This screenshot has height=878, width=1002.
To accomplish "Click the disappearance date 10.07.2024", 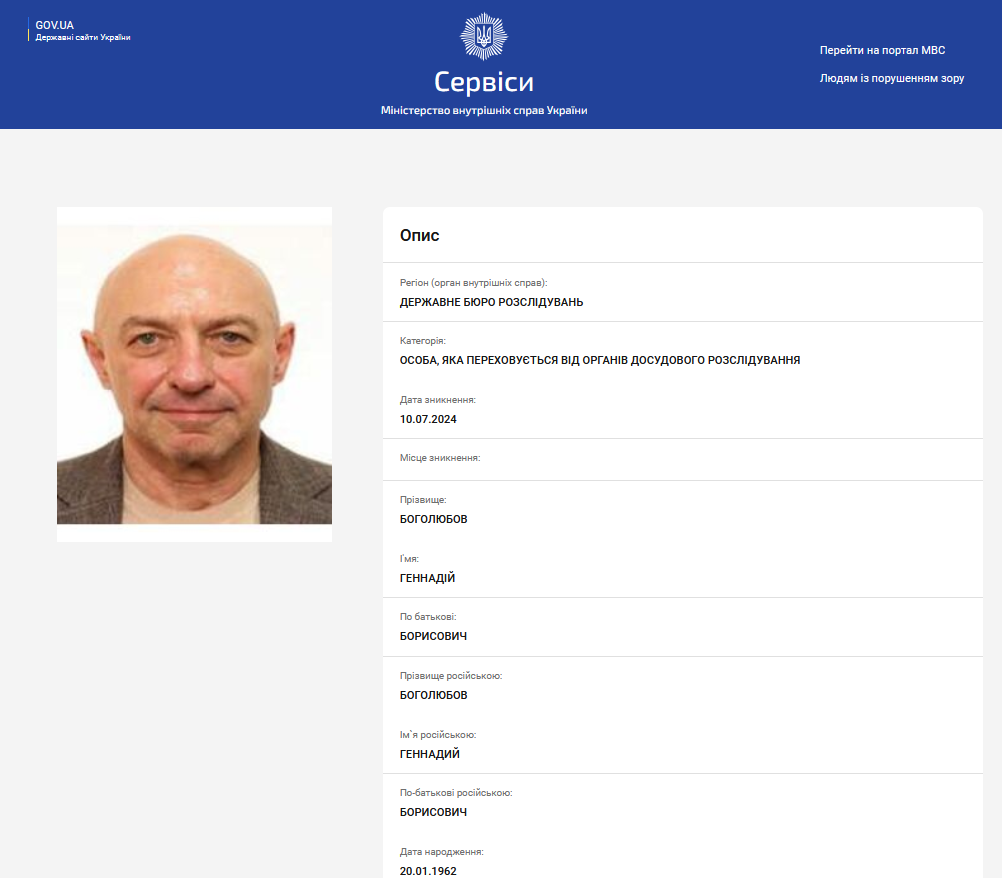I will click(x=428, y=419).
